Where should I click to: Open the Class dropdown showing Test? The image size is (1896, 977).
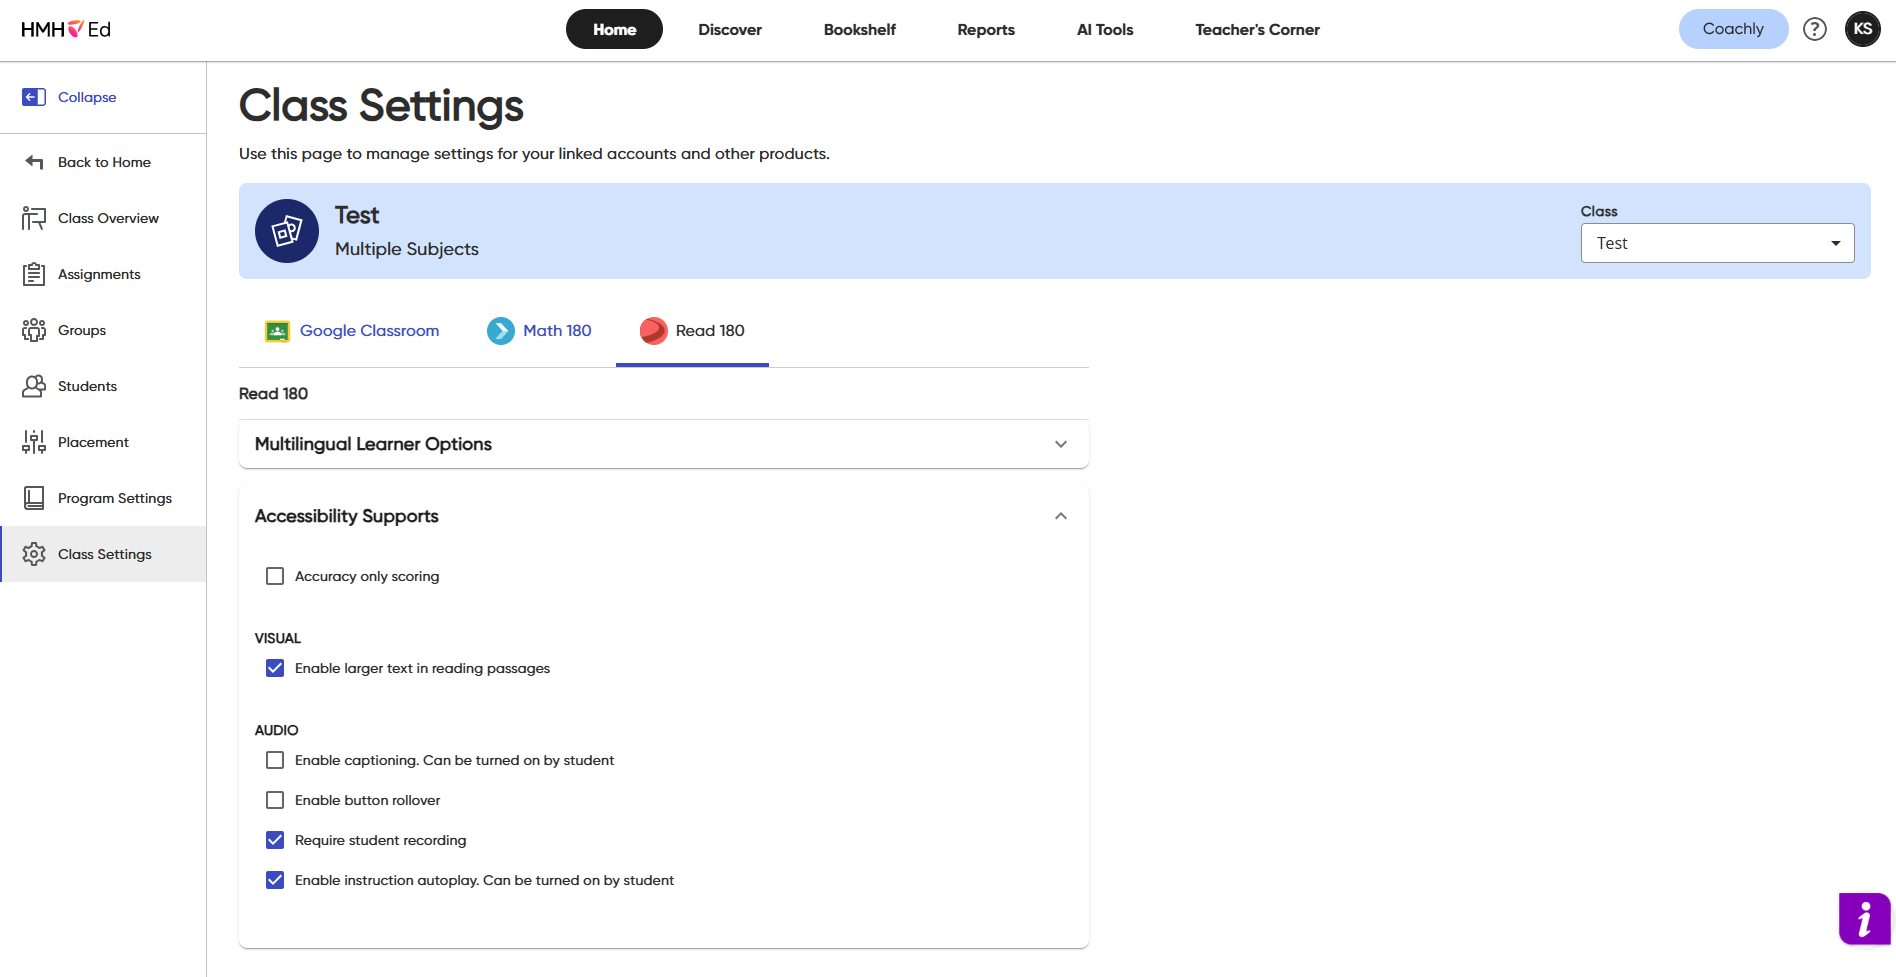coord(1717,243)
